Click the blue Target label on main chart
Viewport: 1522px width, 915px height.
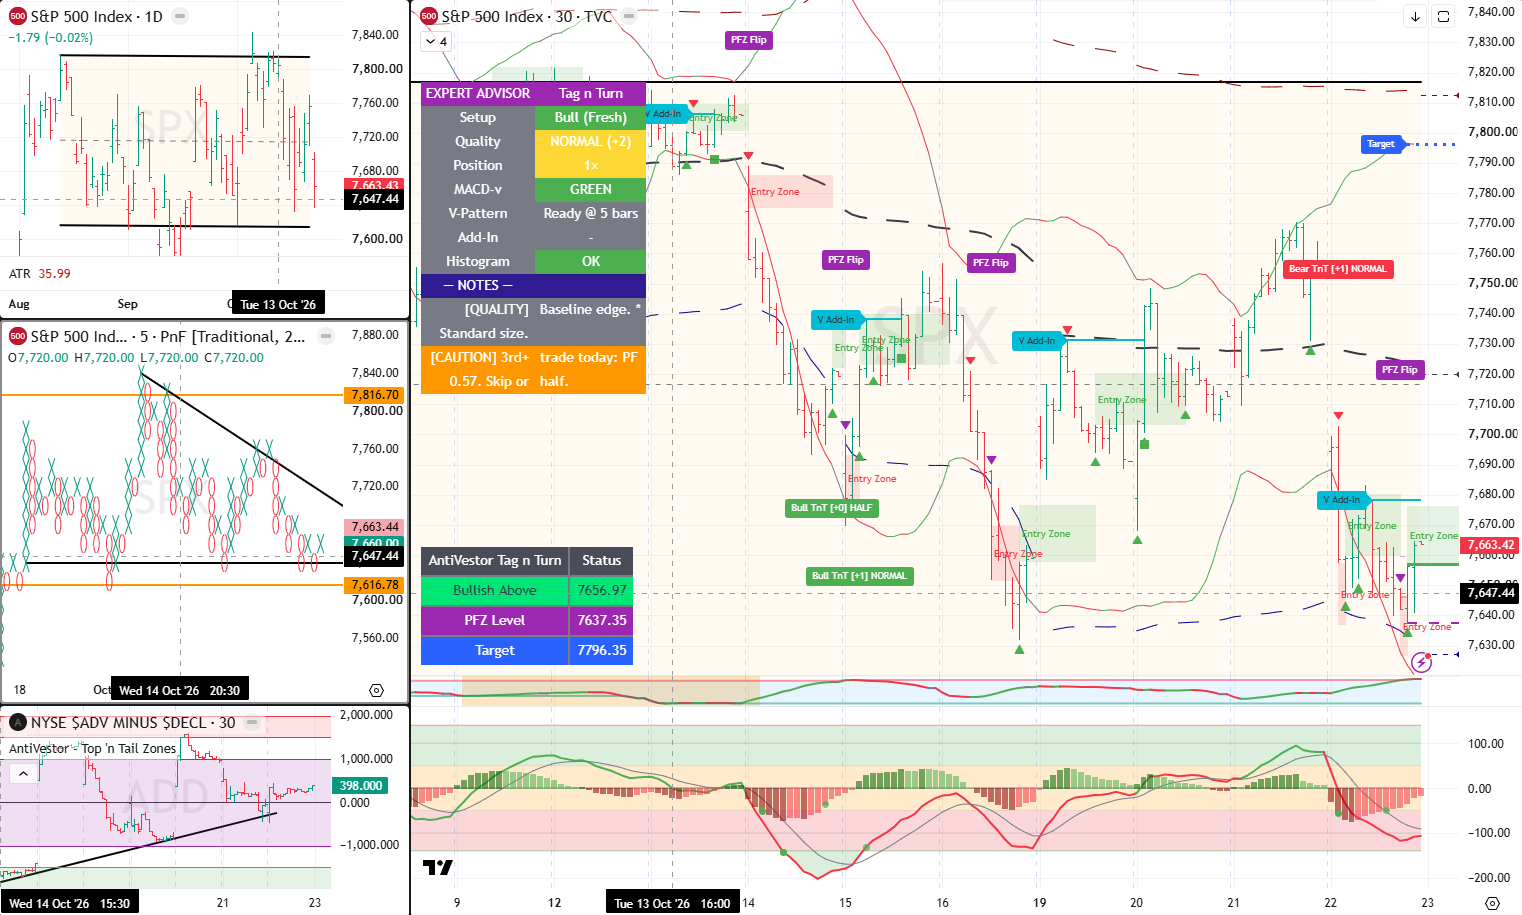[x=1381, y=144]
